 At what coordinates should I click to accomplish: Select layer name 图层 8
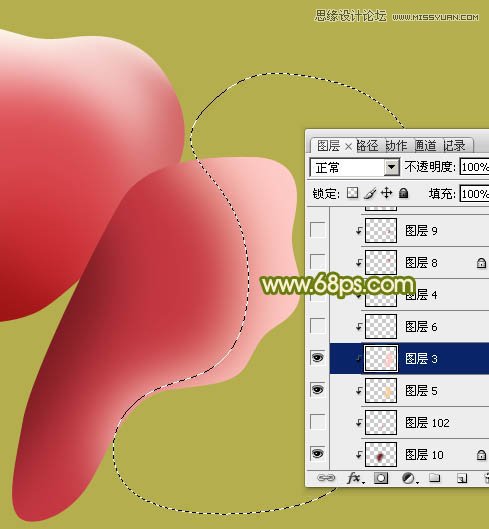point(421,263)
